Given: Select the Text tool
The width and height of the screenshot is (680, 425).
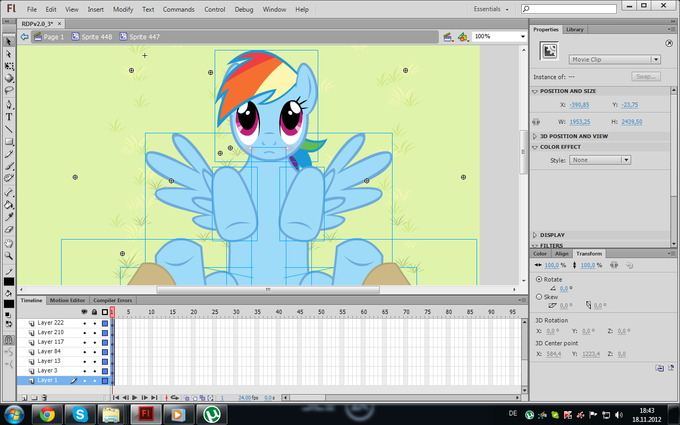Looking at the screenshot, I should pyautogui.click(x=8, y=117).
